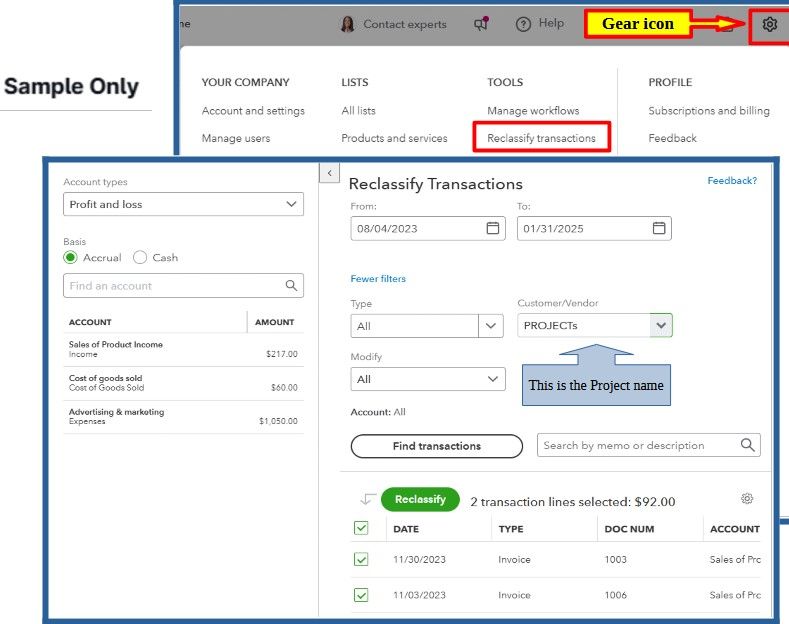Viewport: 789px width, 624px height.
Task: Click the Find an account field
Action: tap(183, 285)
